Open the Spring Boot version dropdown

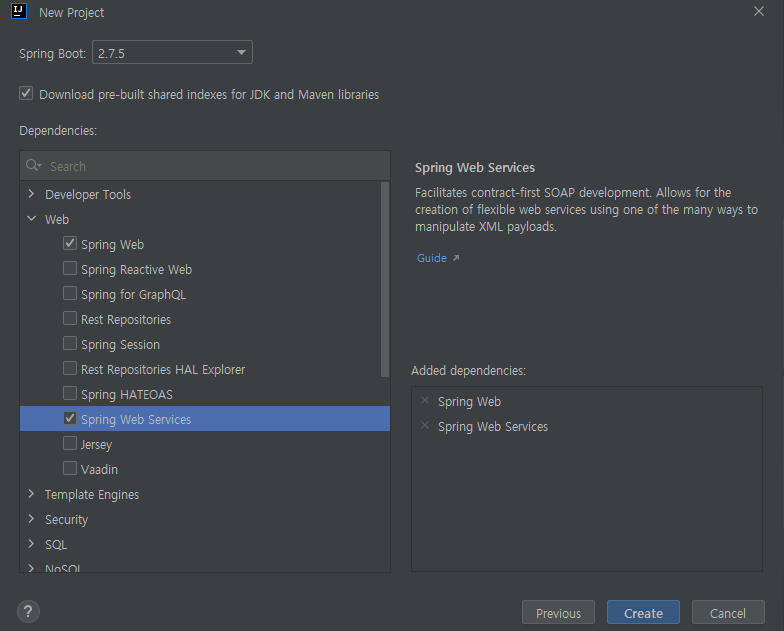click(x=172, y=52)
